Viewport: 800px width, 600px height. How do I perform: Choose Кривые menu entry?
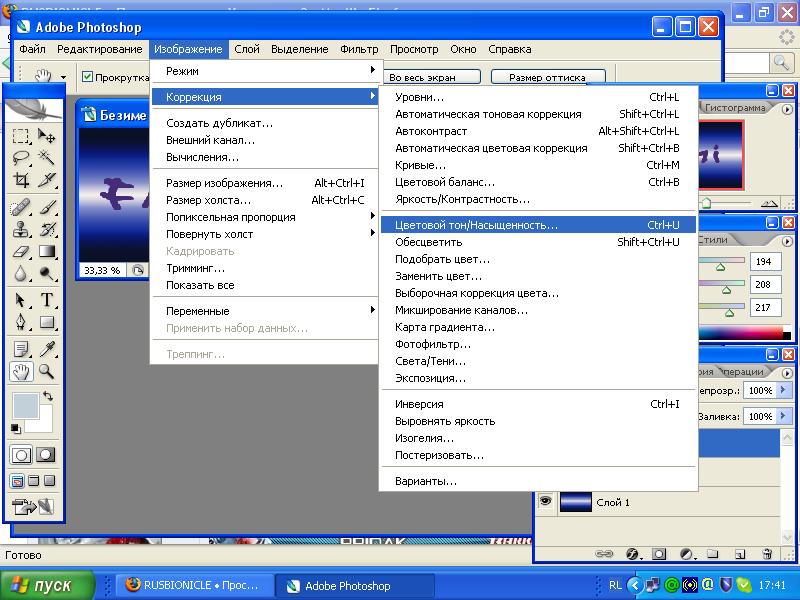pos(538,165)
